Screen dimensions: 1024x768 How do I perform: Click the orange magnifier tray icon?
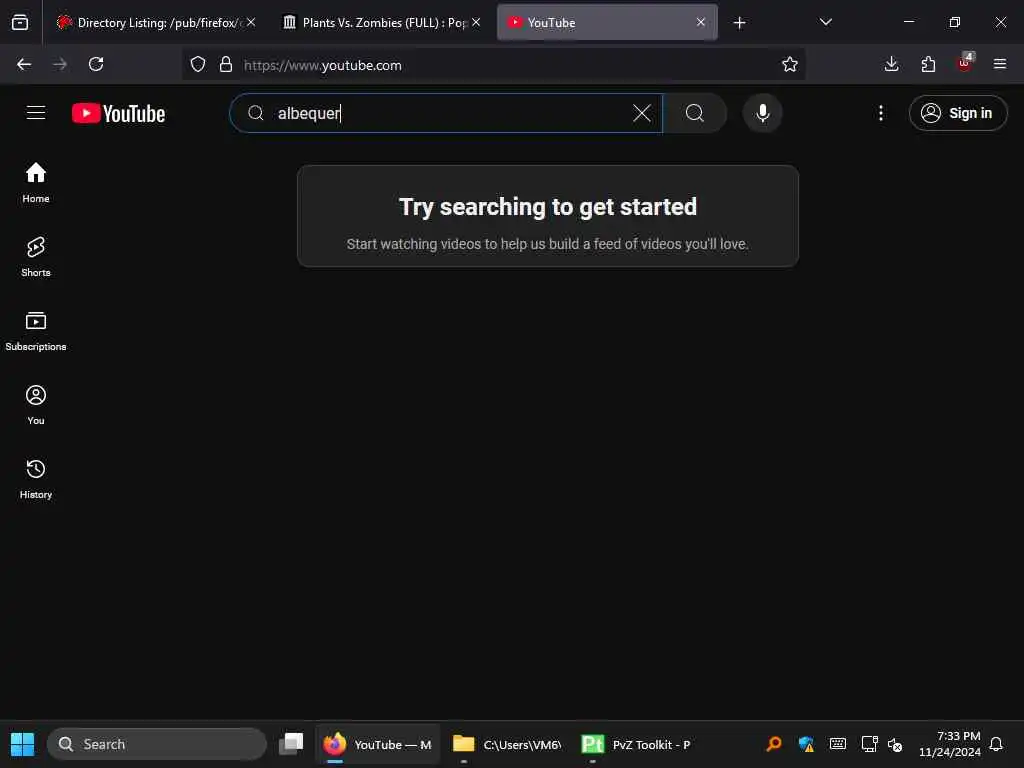pyautogui.click(x=773, y=744)
